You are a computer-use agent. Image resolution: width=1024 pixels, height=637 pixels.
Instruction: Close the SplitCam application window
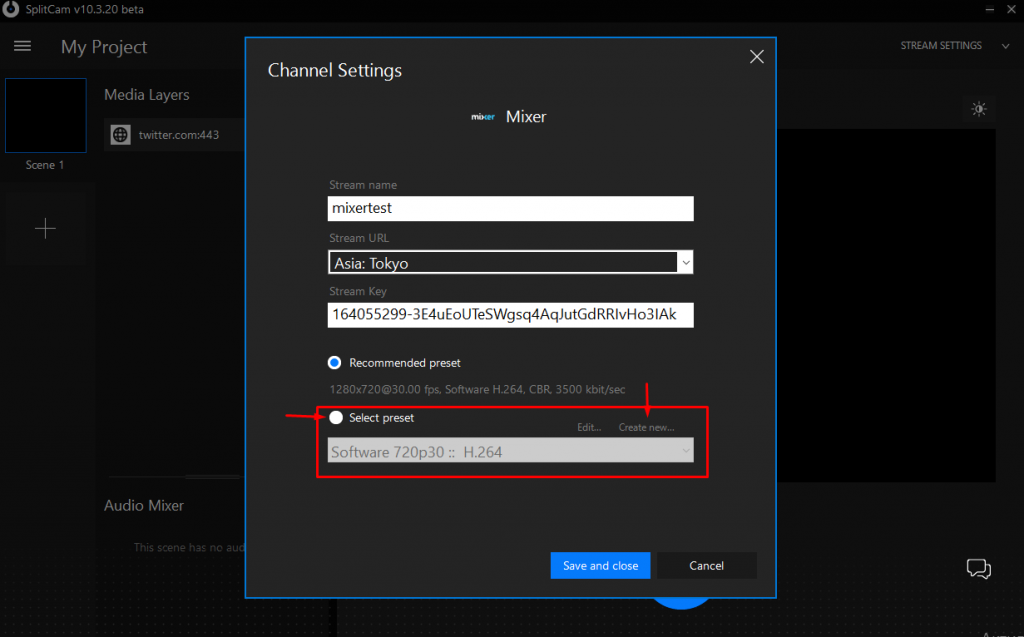[x=1011, y=9]
